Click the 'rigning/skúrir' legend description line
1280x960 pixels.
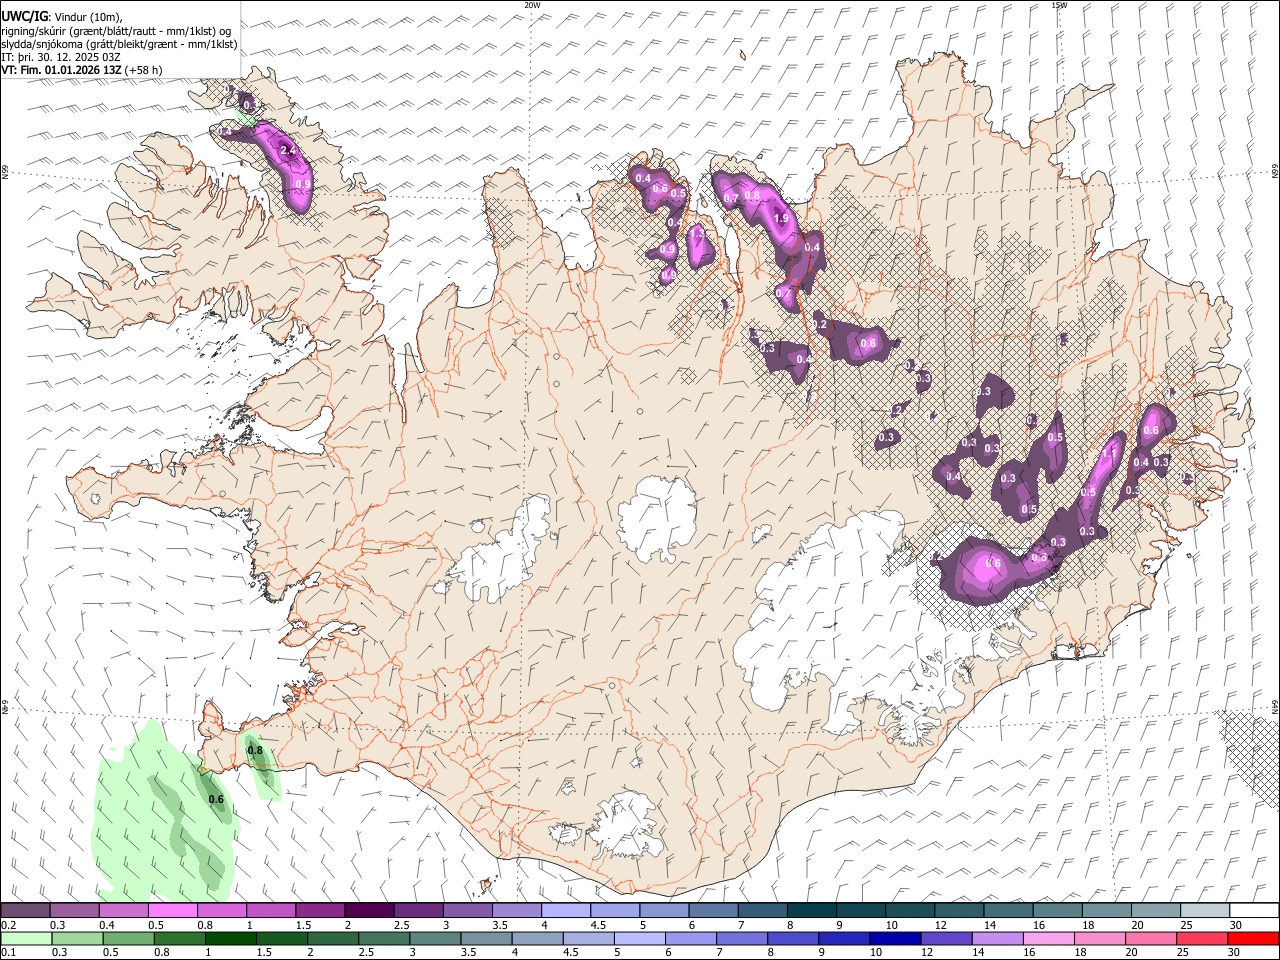coord(118,31)
